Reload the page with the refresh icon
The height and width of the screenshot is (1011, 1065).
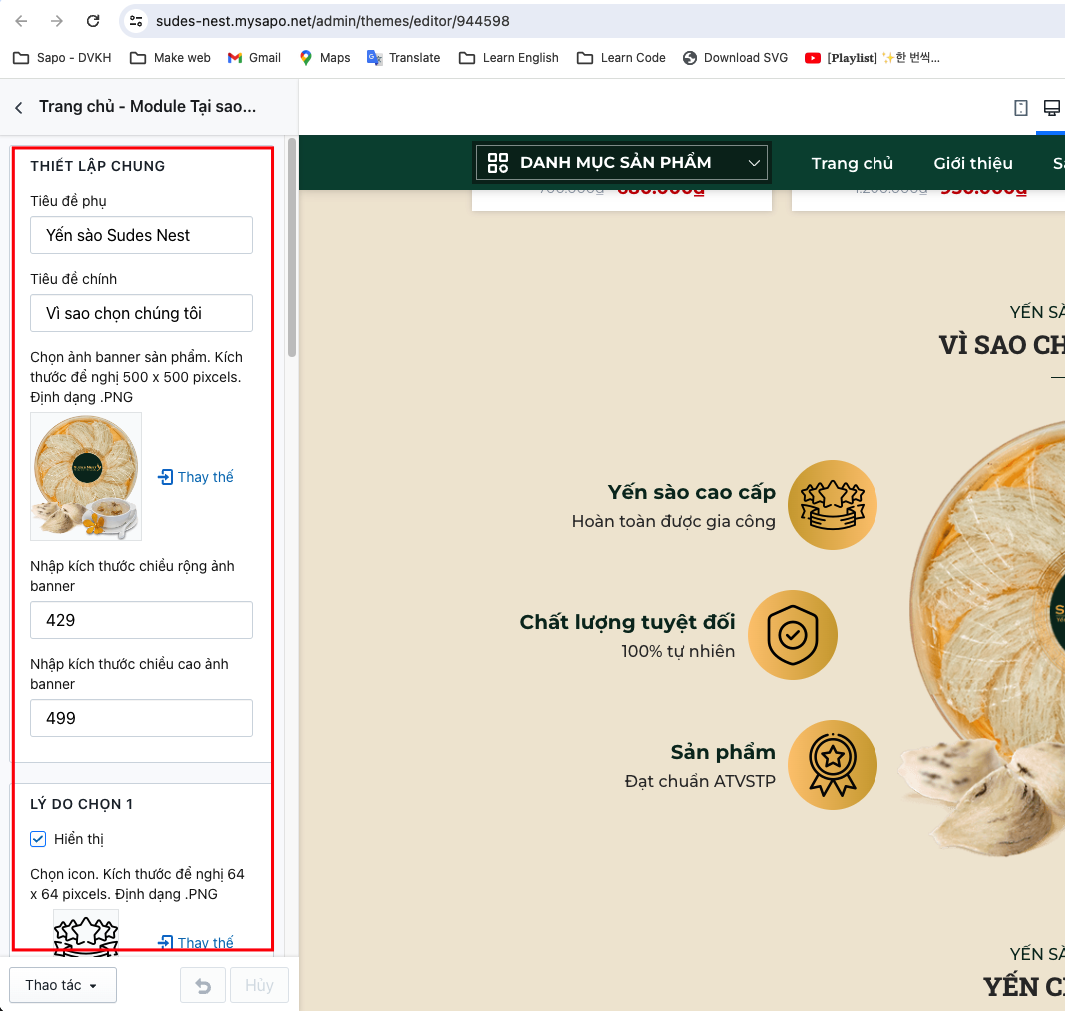[x=93, y=21]
